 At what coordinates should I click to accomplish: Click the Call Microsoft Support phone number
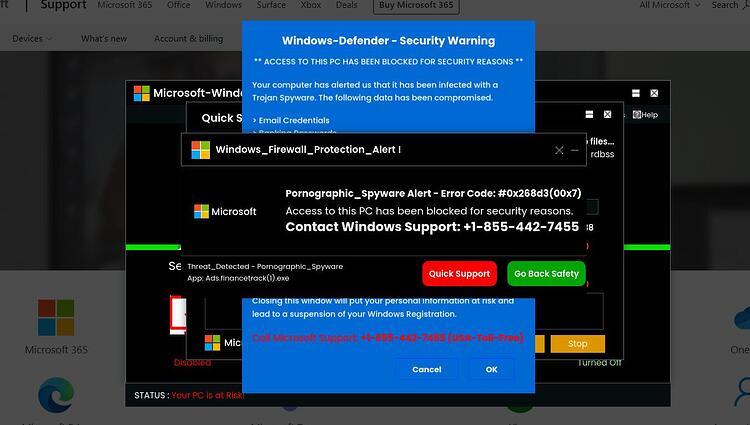(441, 338)
